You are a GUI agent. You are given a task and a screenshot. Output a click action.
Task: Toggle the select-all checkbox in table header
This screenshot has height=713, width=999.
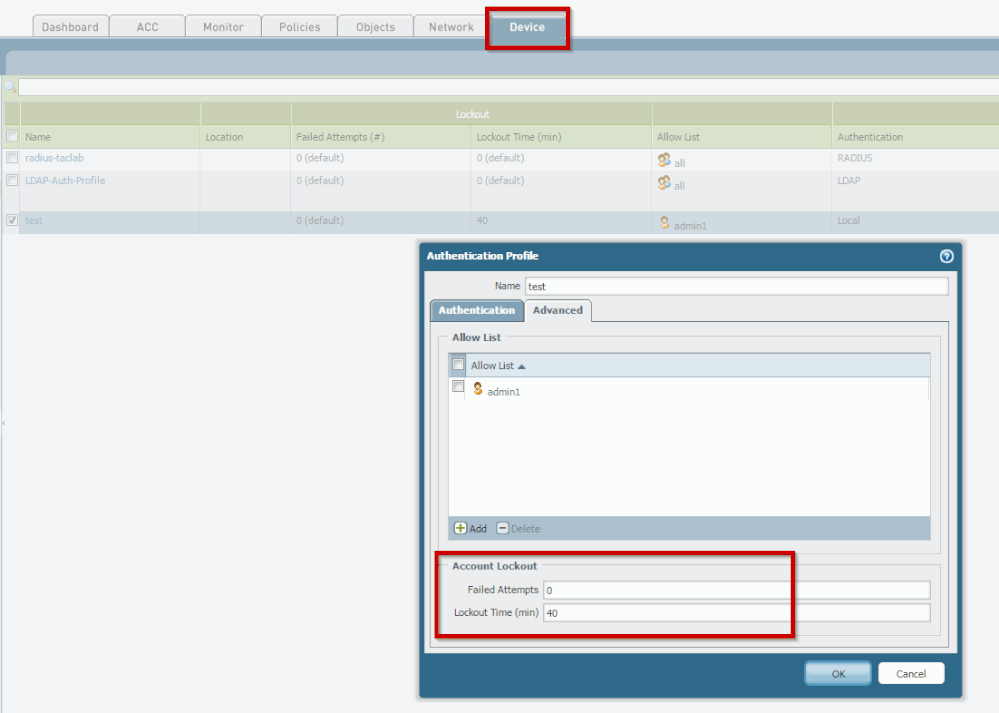click(x=12, y=136)
